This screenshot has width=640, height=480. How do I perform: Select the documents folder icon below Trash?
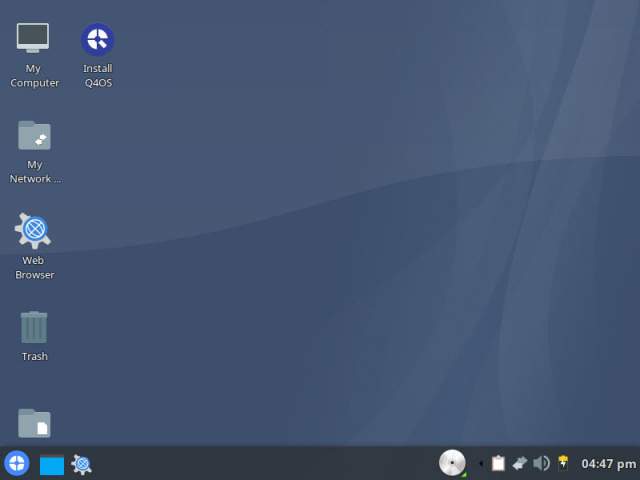[34, 423]
